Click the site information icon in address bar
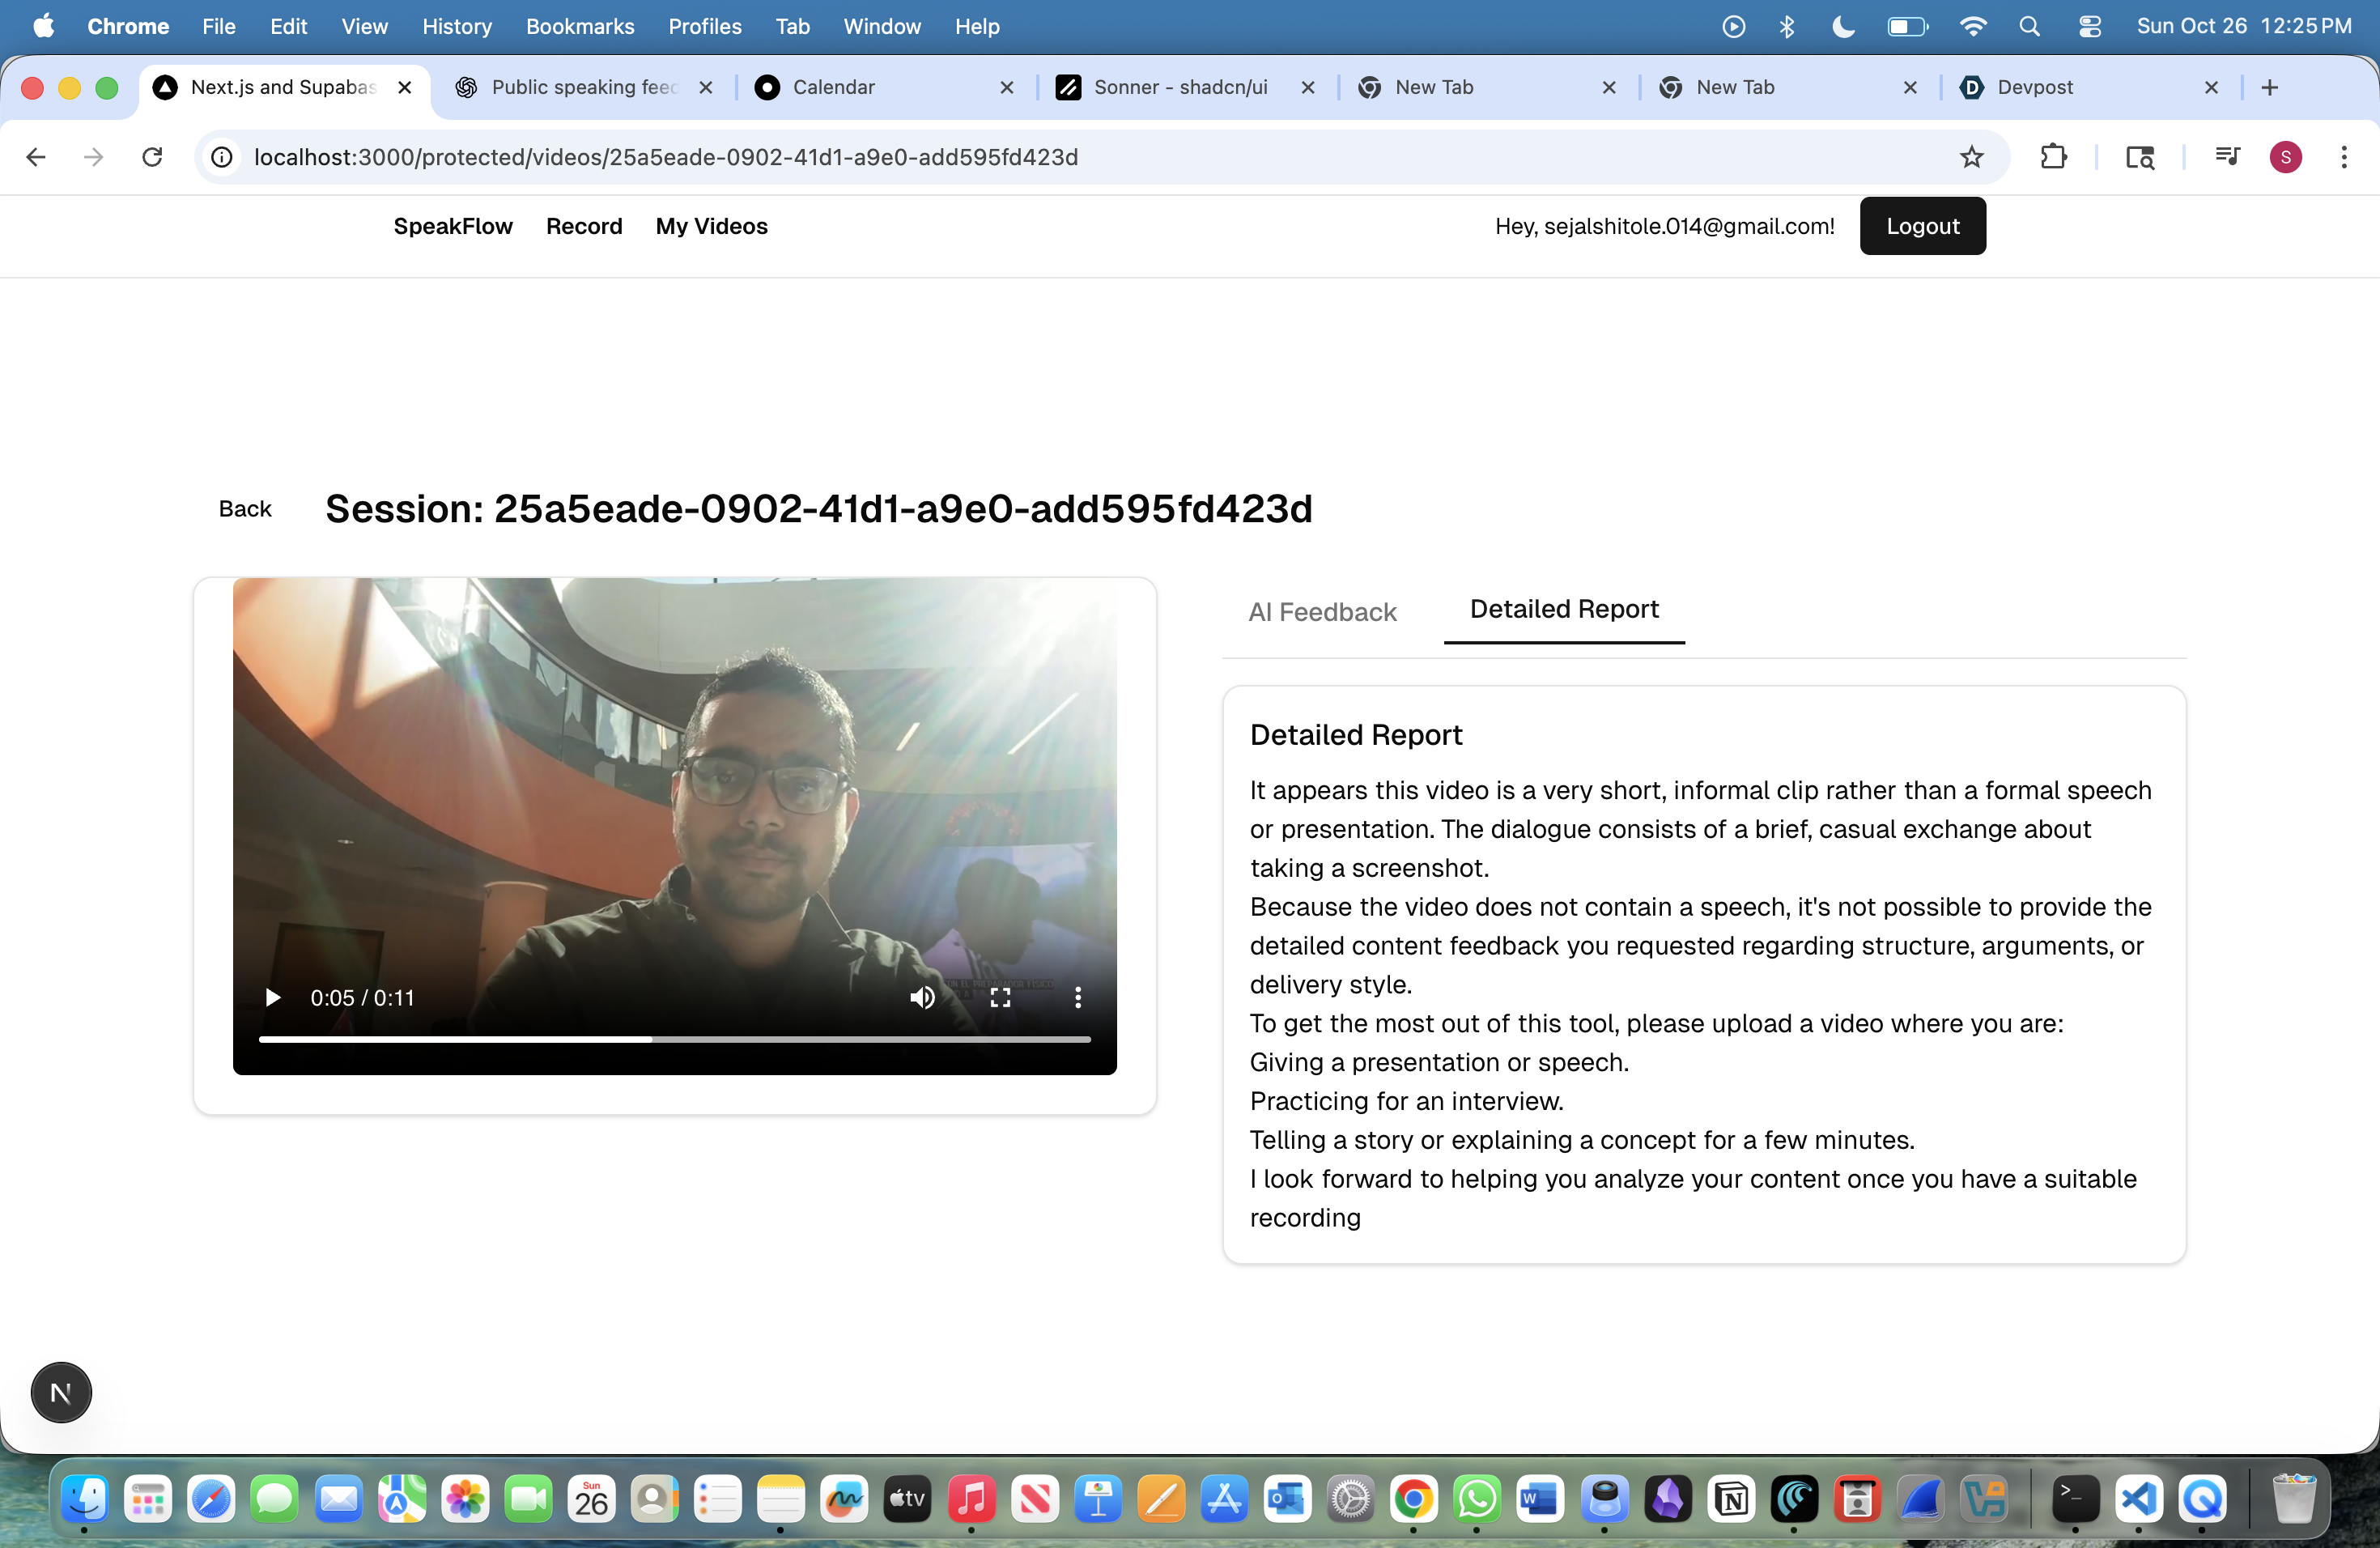Image resolution: width=2380 pixels, height=1548 pixels. (x=222, y=157)
